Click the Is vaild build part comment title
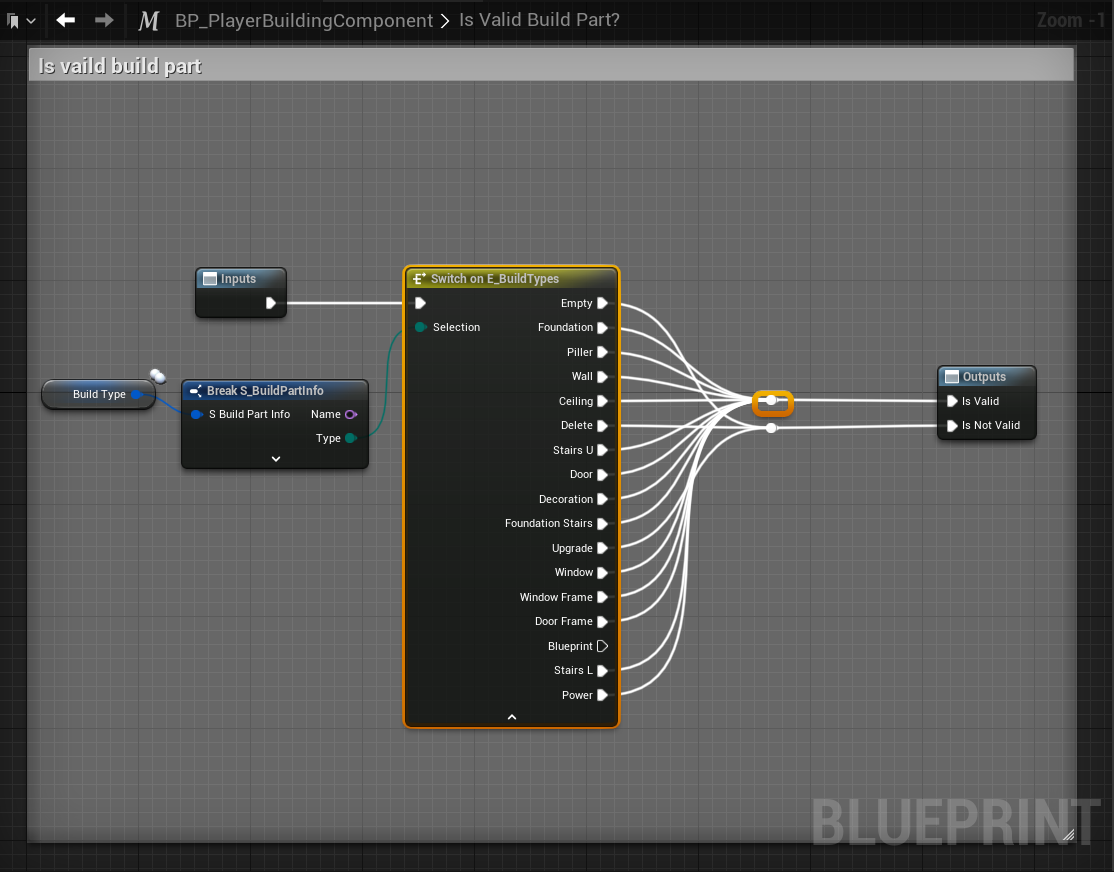 (x=120, y=66)
